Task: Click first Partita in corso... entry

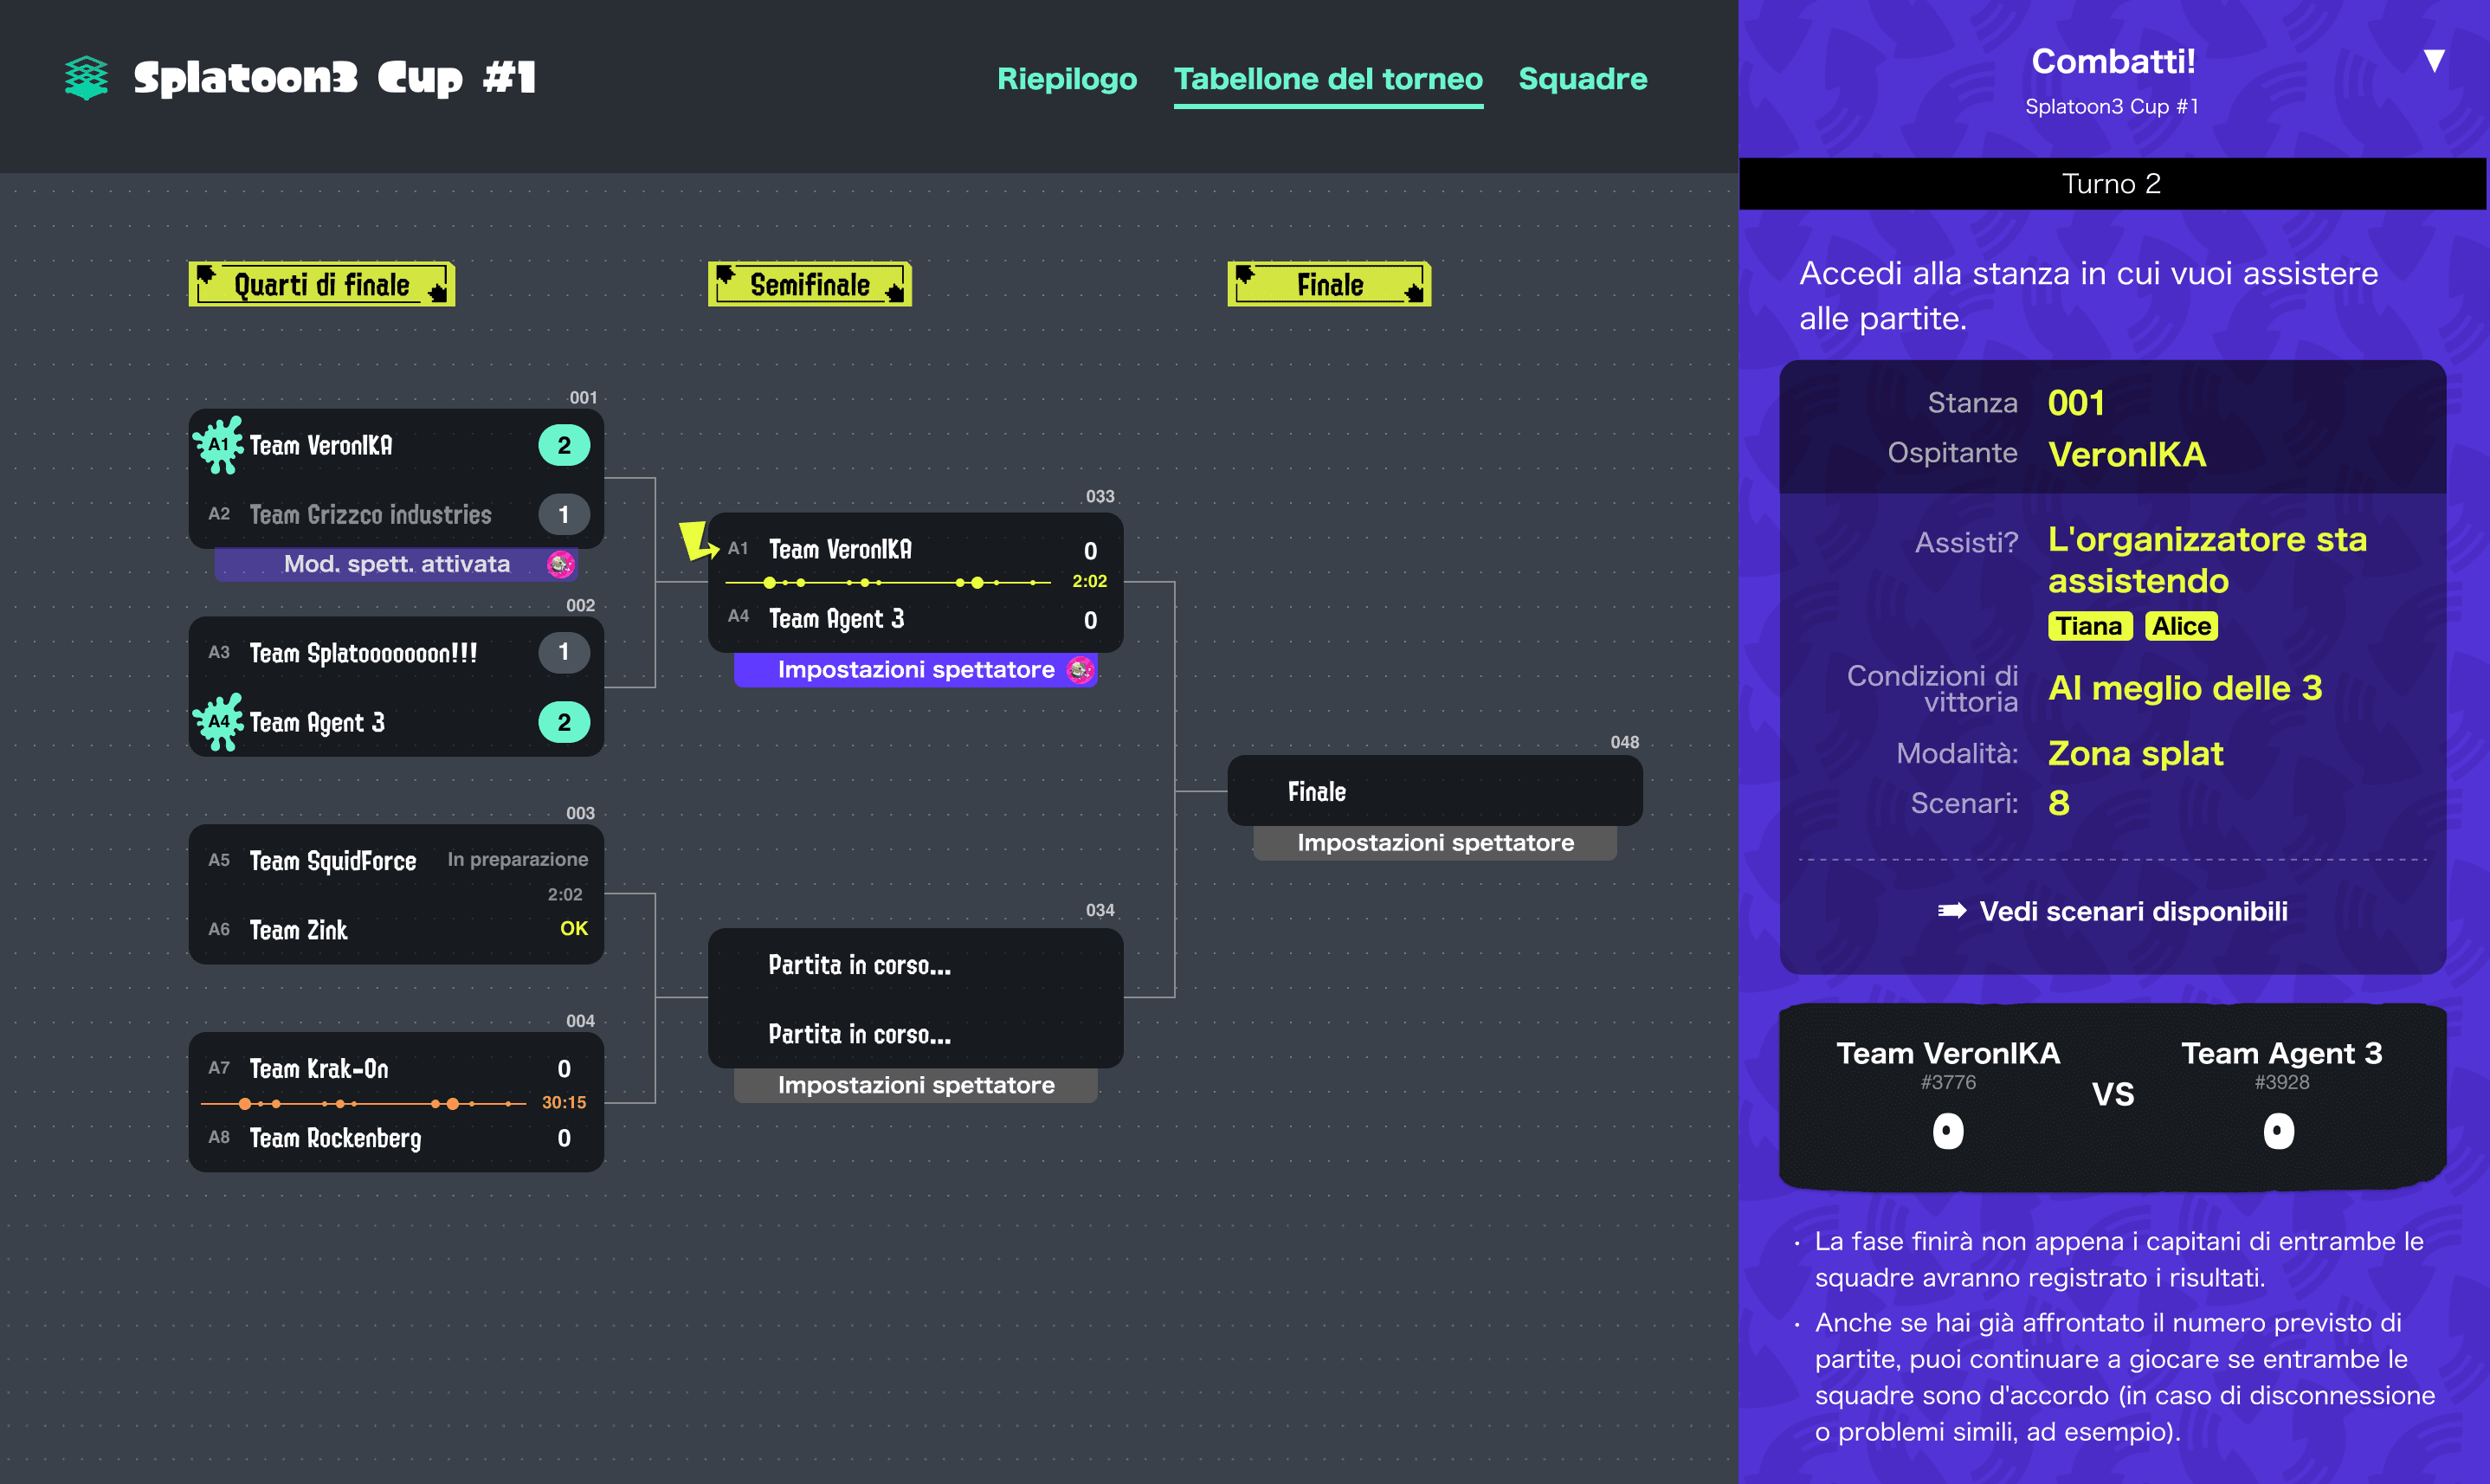Action: click(x=859, y=965)
